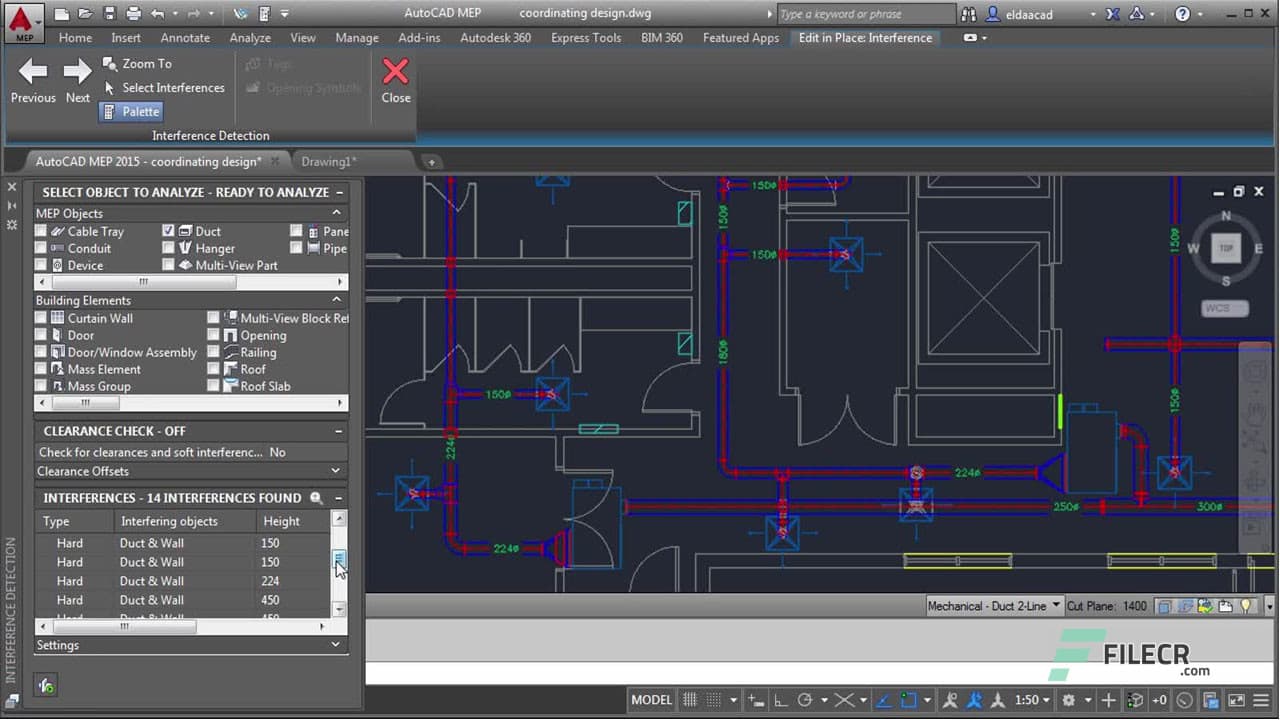Open the Drawing1 tab
The width and height of the screenshot is (1280, 720).
(328, 160)
